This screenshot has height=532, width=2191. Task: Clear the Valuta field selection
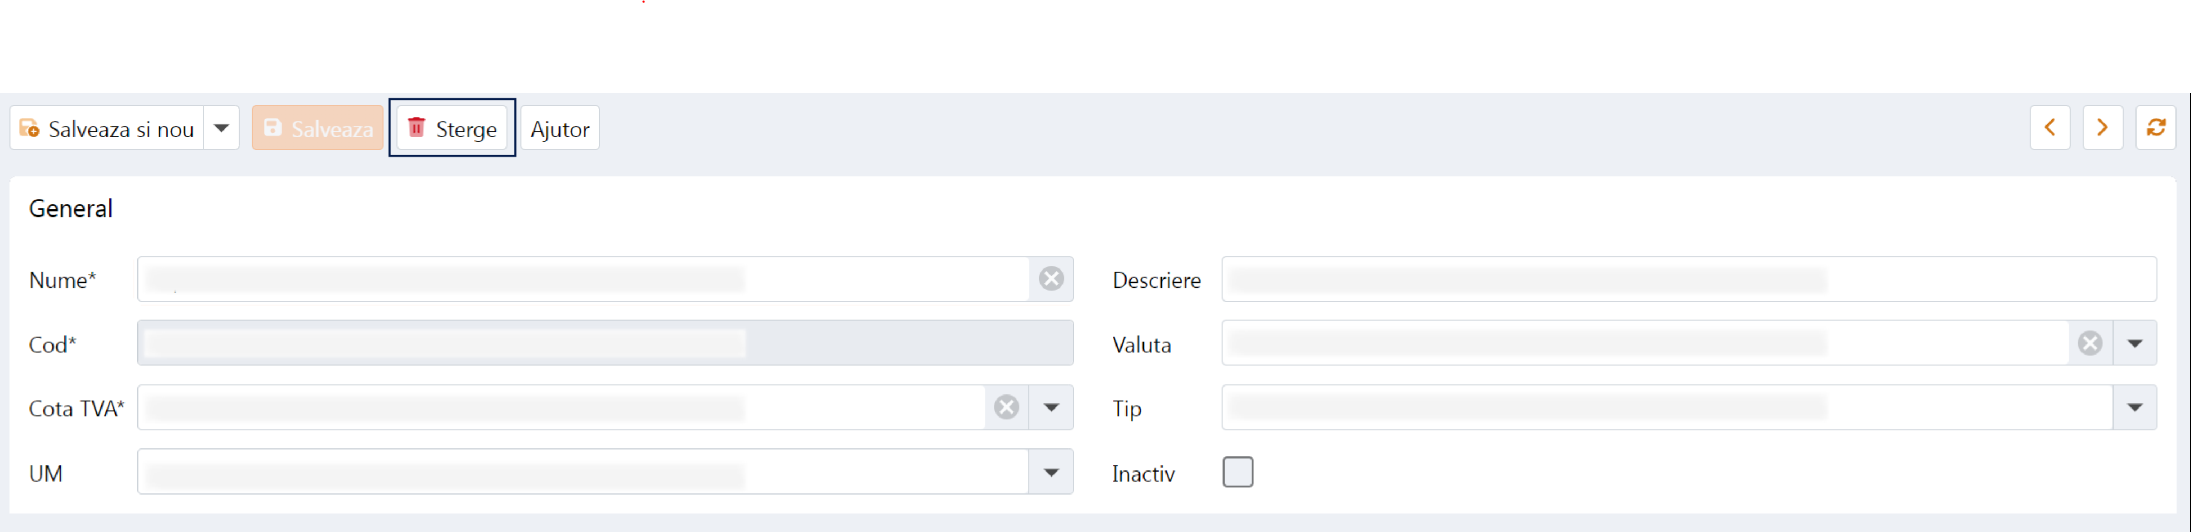point(2090,343)
